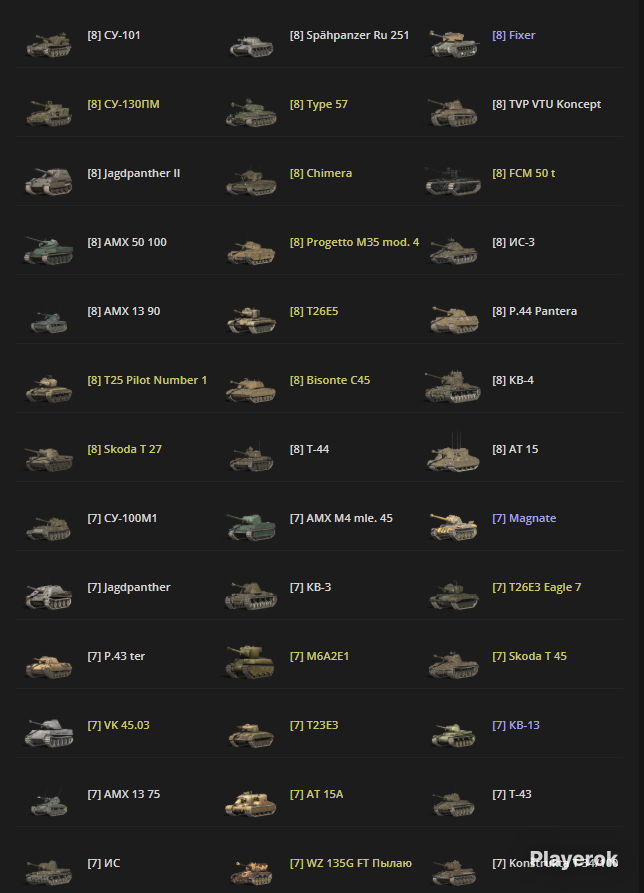Select the Progetto M35 mod. 4 icon

pos(251,252)
